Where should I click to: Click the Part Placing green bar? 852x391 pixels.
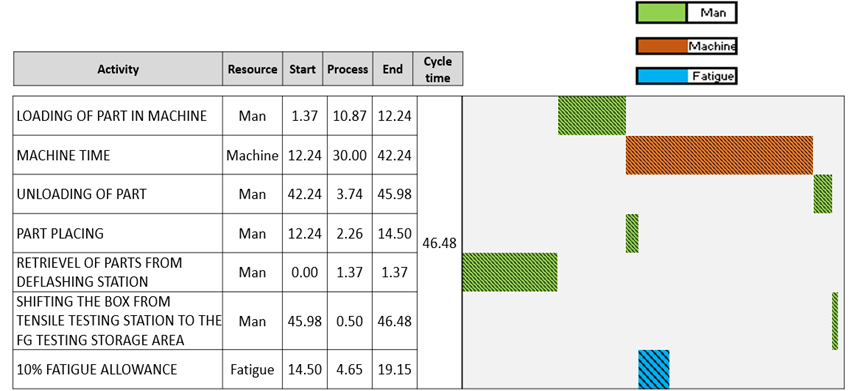point(632,233)
